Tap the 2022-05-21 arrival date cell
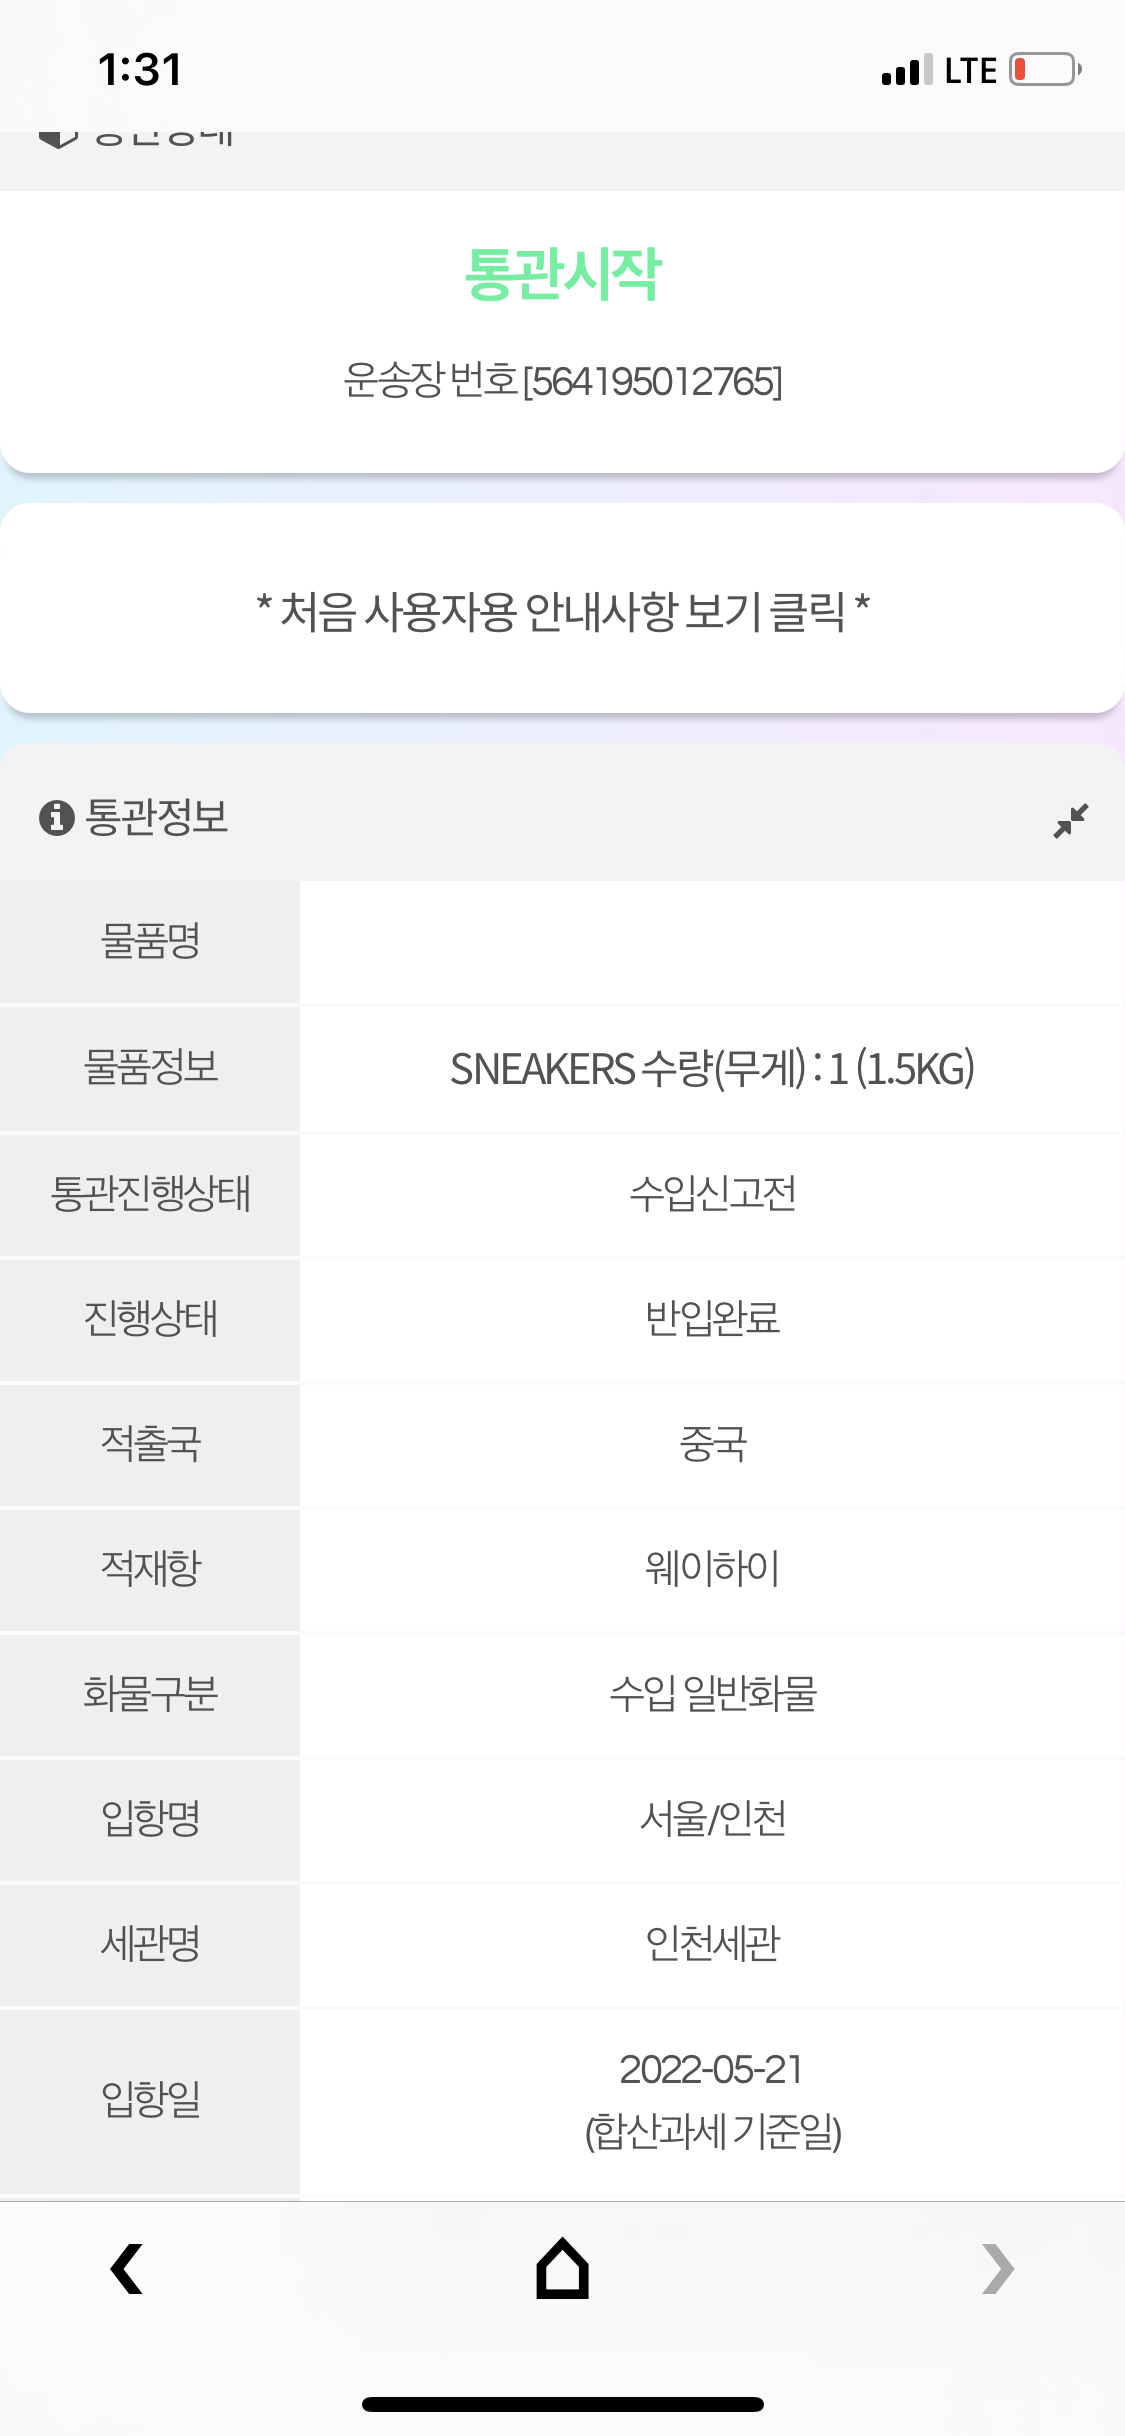The image size is (1125, 2436). point(713,2100)
